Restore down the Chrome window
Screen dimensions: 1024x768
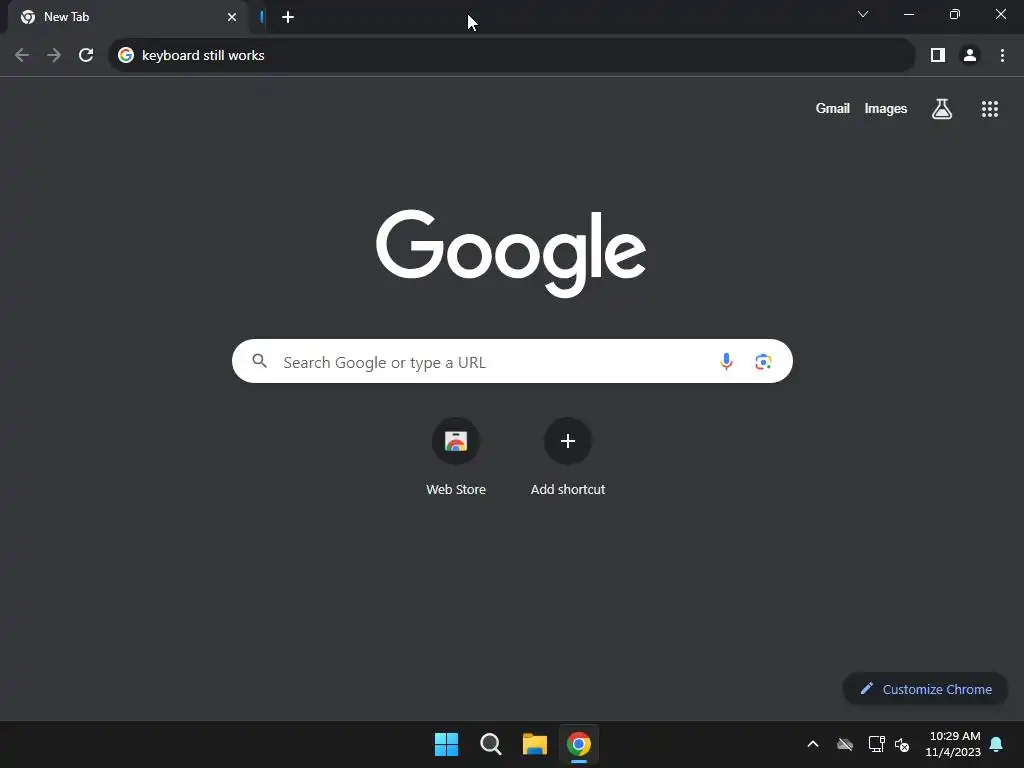coord(955,14)
